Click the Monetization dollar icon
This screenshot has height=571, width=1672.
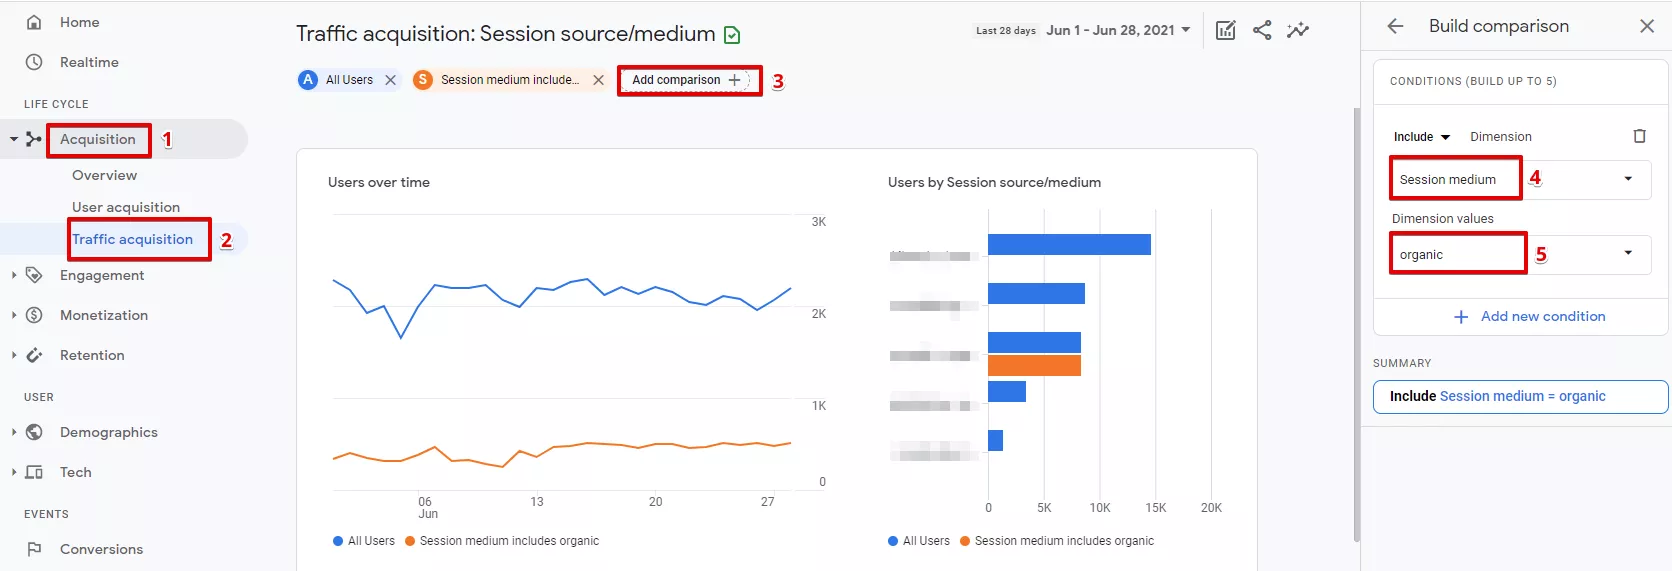click(34, 315)
